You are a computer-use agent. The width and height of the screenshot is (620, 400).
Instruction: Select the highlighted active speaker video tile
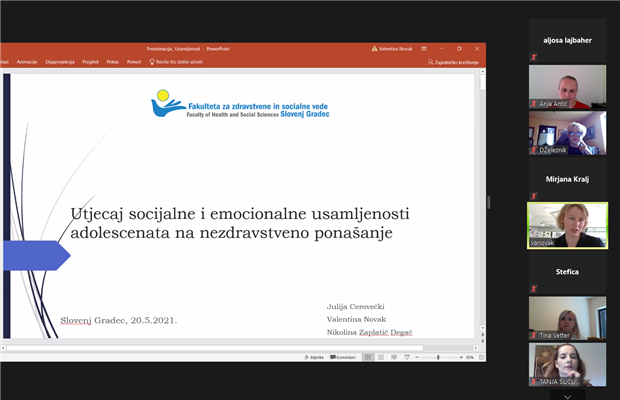(567, 226)
